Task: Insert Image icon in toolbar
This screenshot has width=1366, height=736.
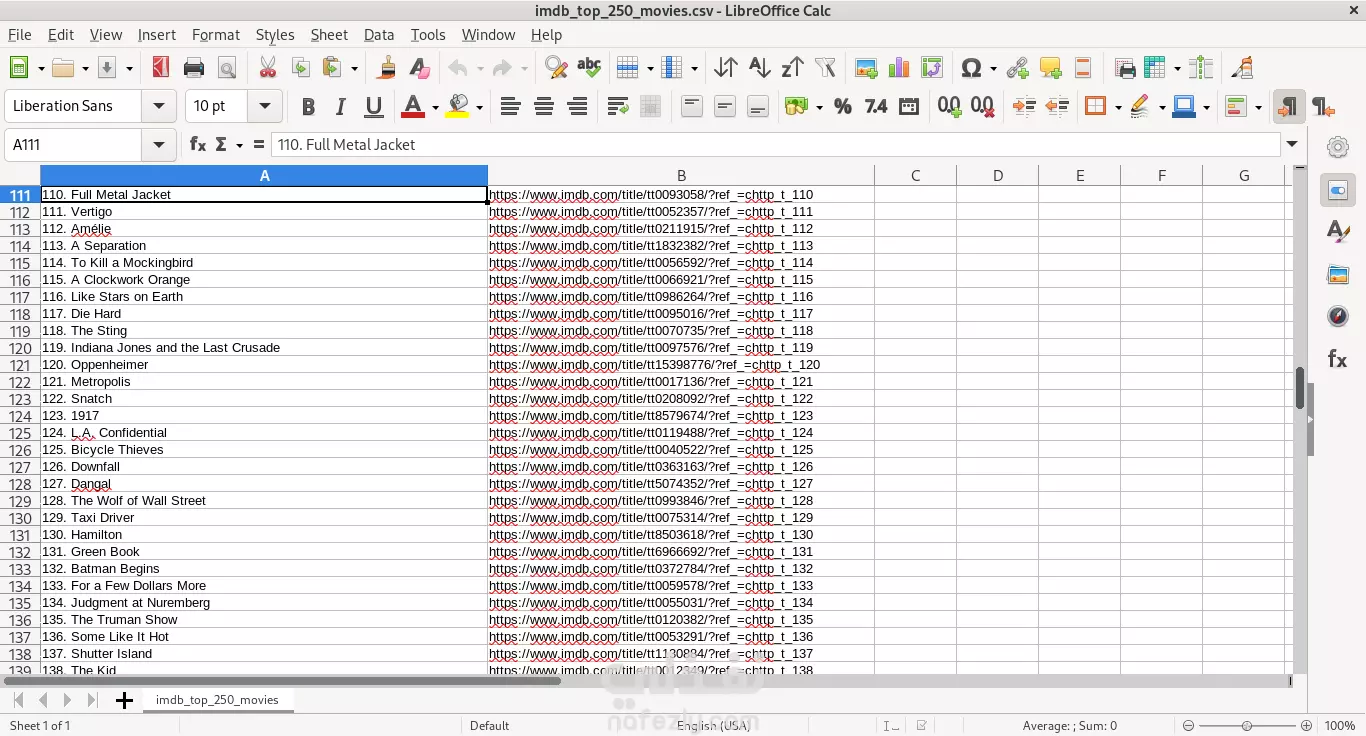Action: point(866,68)
